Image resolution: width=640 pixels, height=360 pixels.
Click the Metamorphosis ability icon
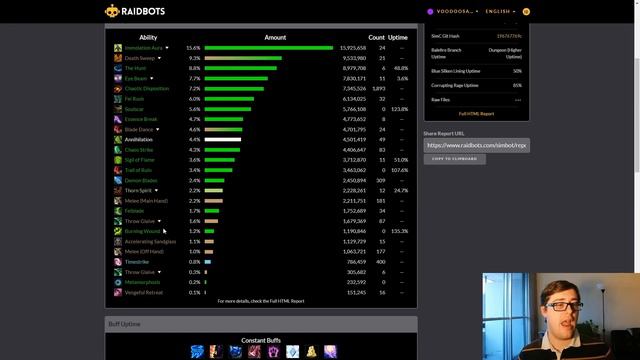coord(118,282)
